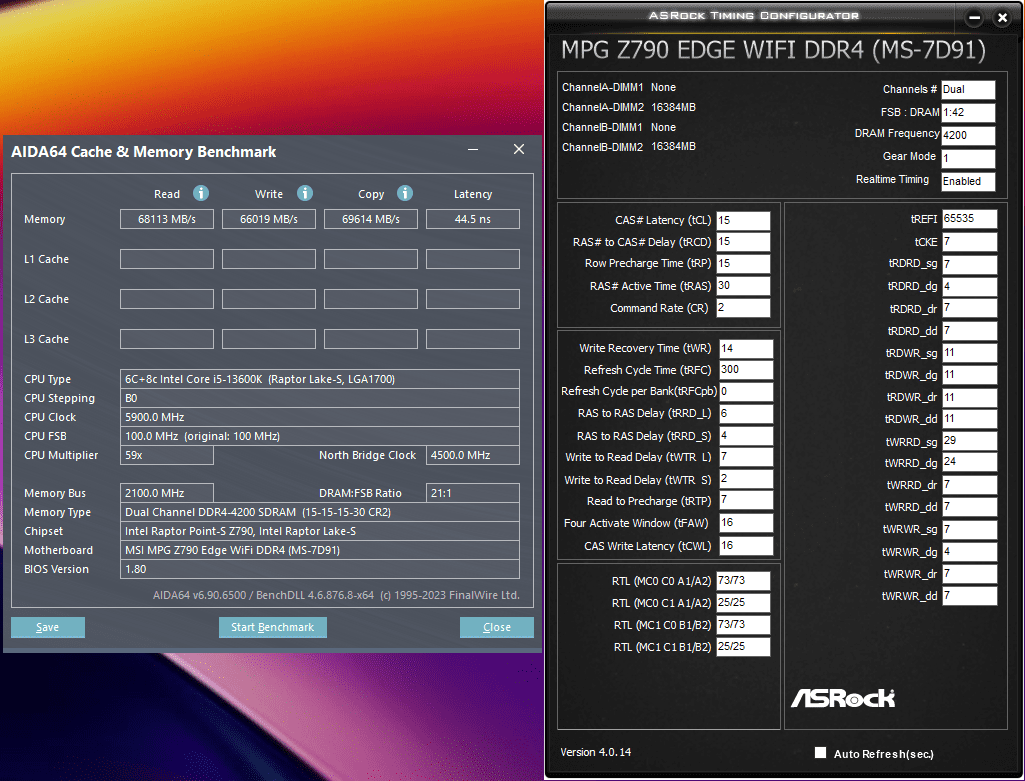This screenshot has height=781, width=1025.
Task: Click the Close button in AIDA64
Action: (x=497, y=627)
